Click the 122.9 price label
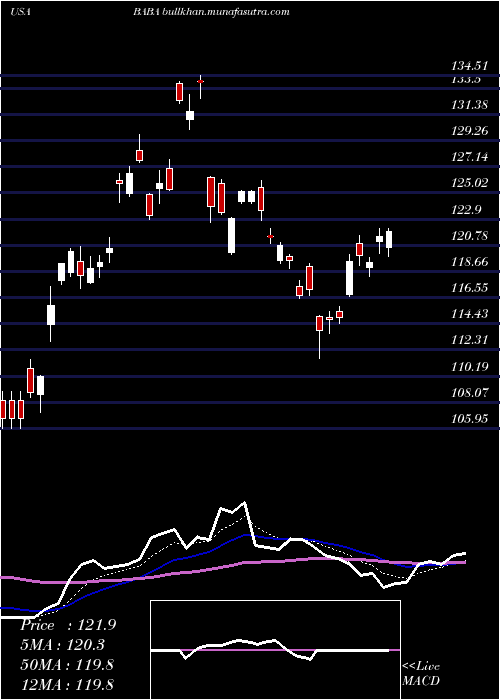This screenshot has height=700, width=500. point(466,210)
